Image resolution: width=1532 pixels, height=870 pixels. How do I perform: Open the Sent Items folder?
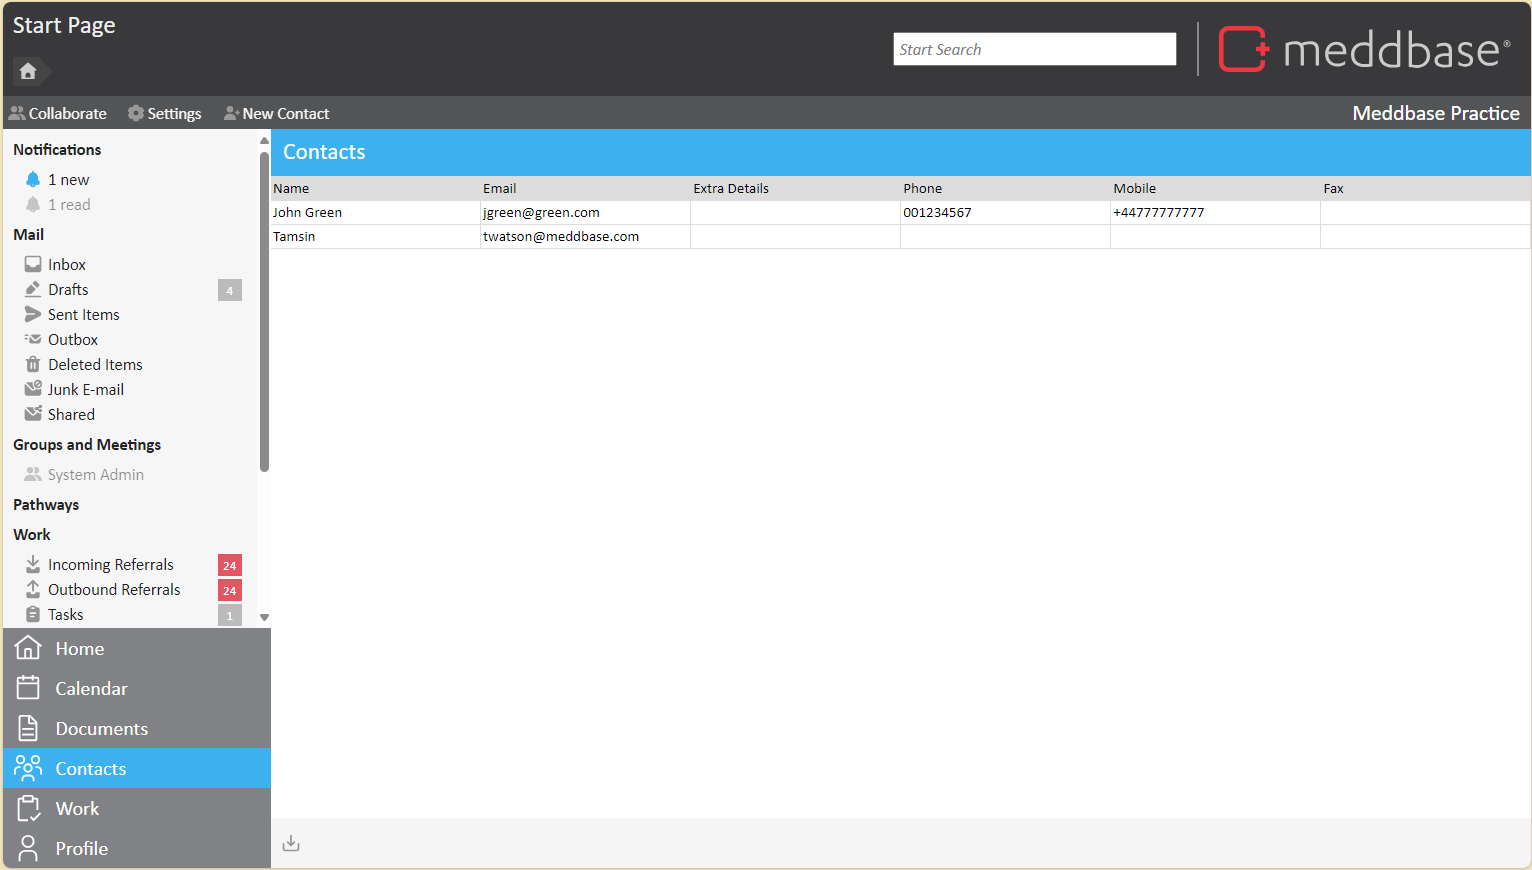tap(83, 315)
